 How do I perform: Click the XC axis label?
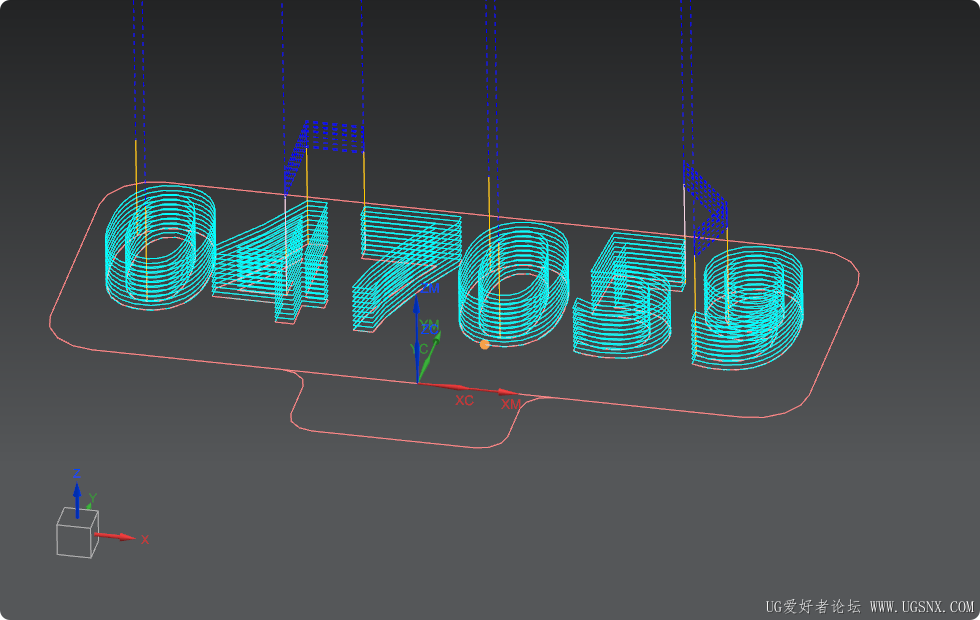464,400
